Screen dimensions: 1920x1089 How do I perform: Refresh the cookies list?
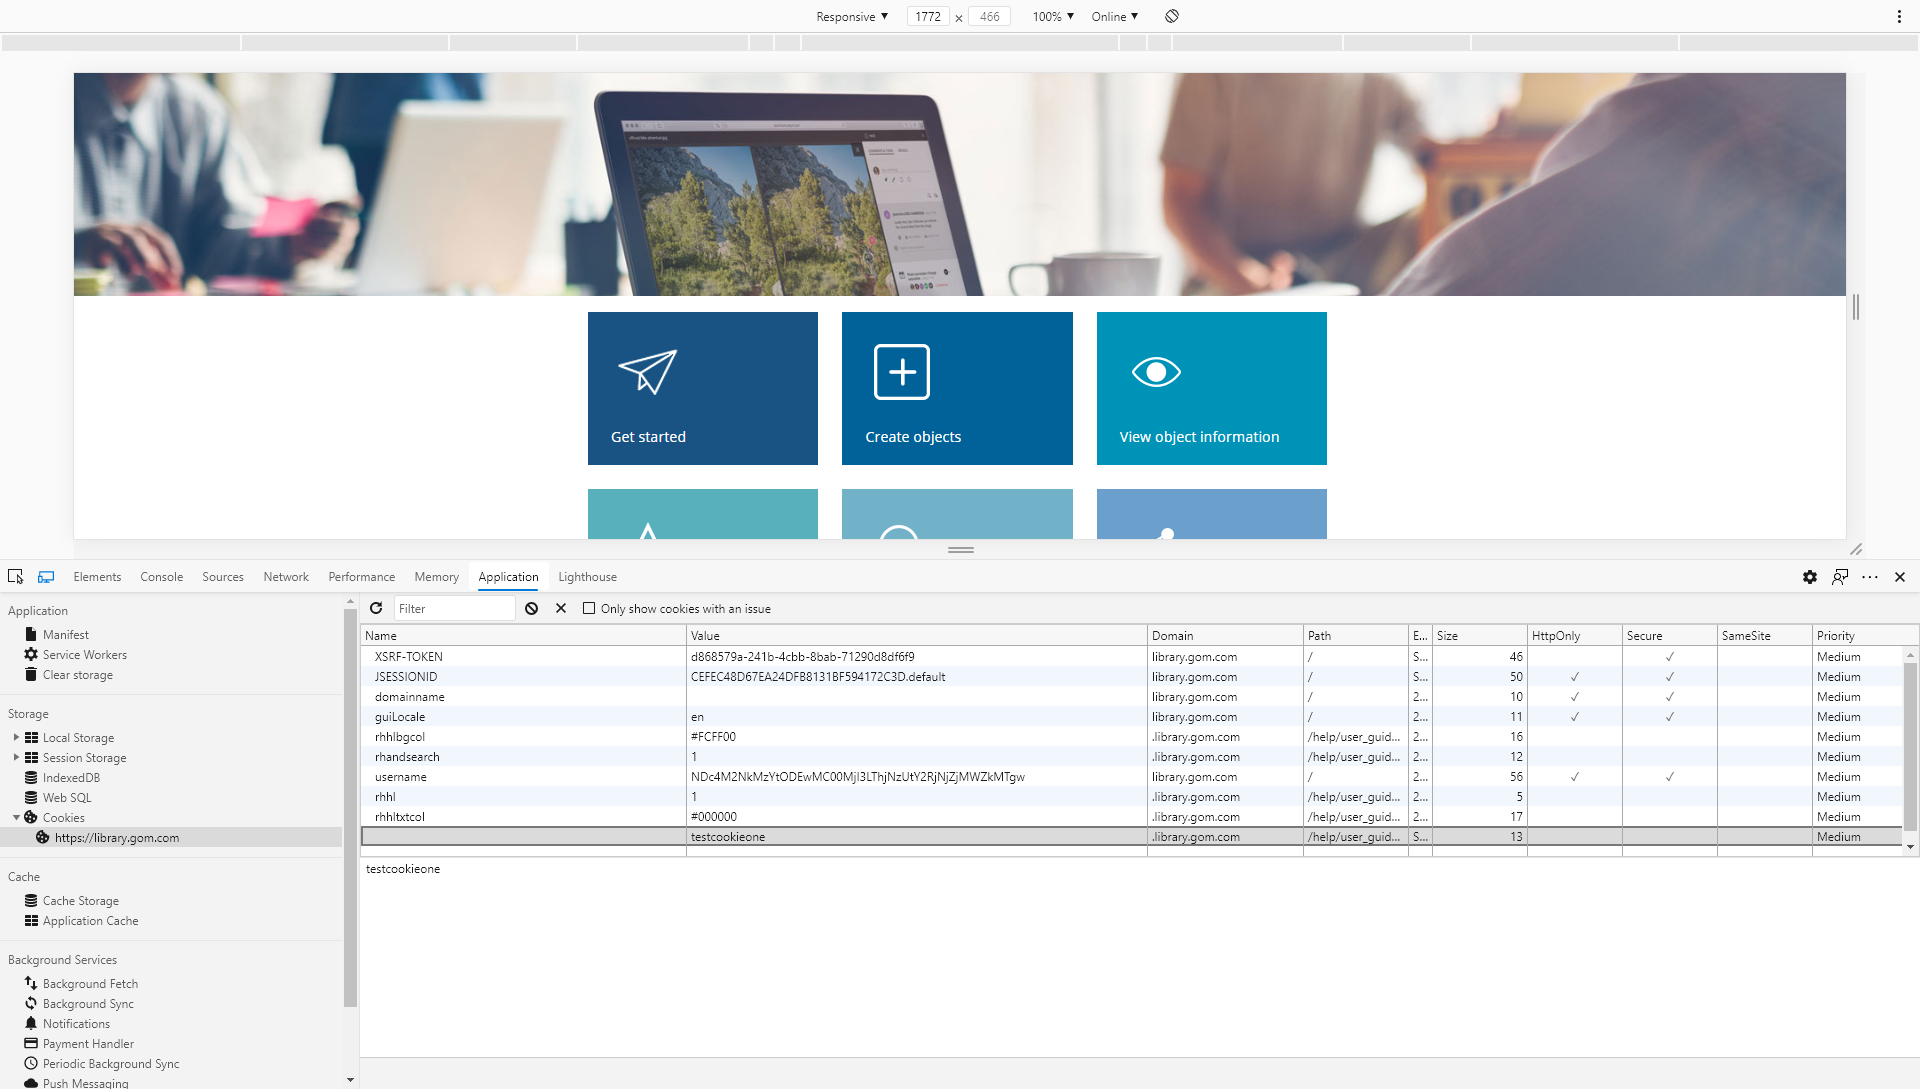(376, 608)
